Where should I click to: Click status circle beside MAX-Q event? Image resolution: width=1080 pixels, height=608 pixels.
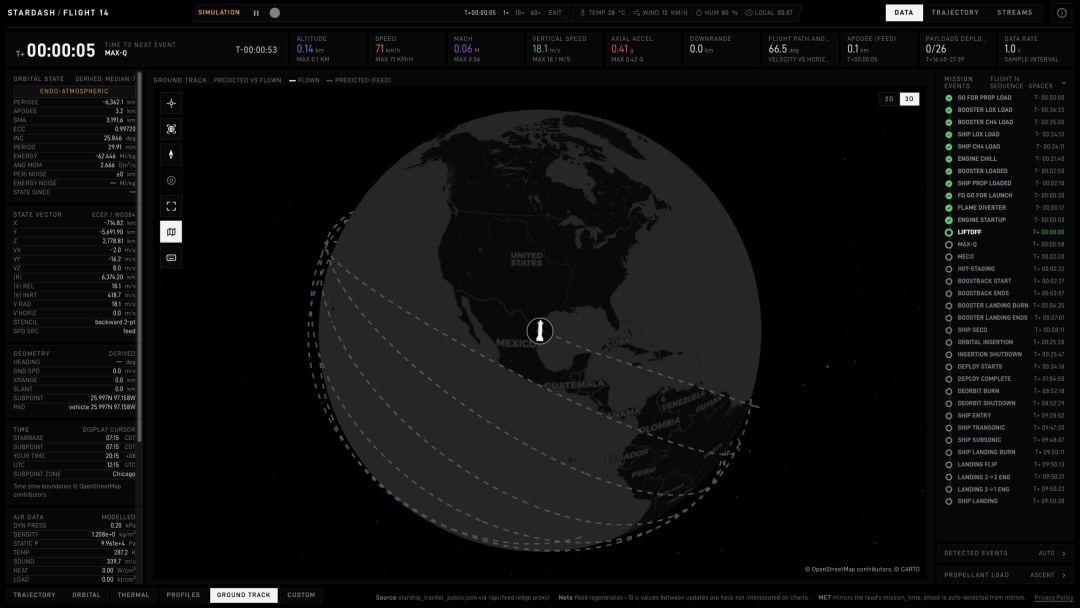pos(948,244)
